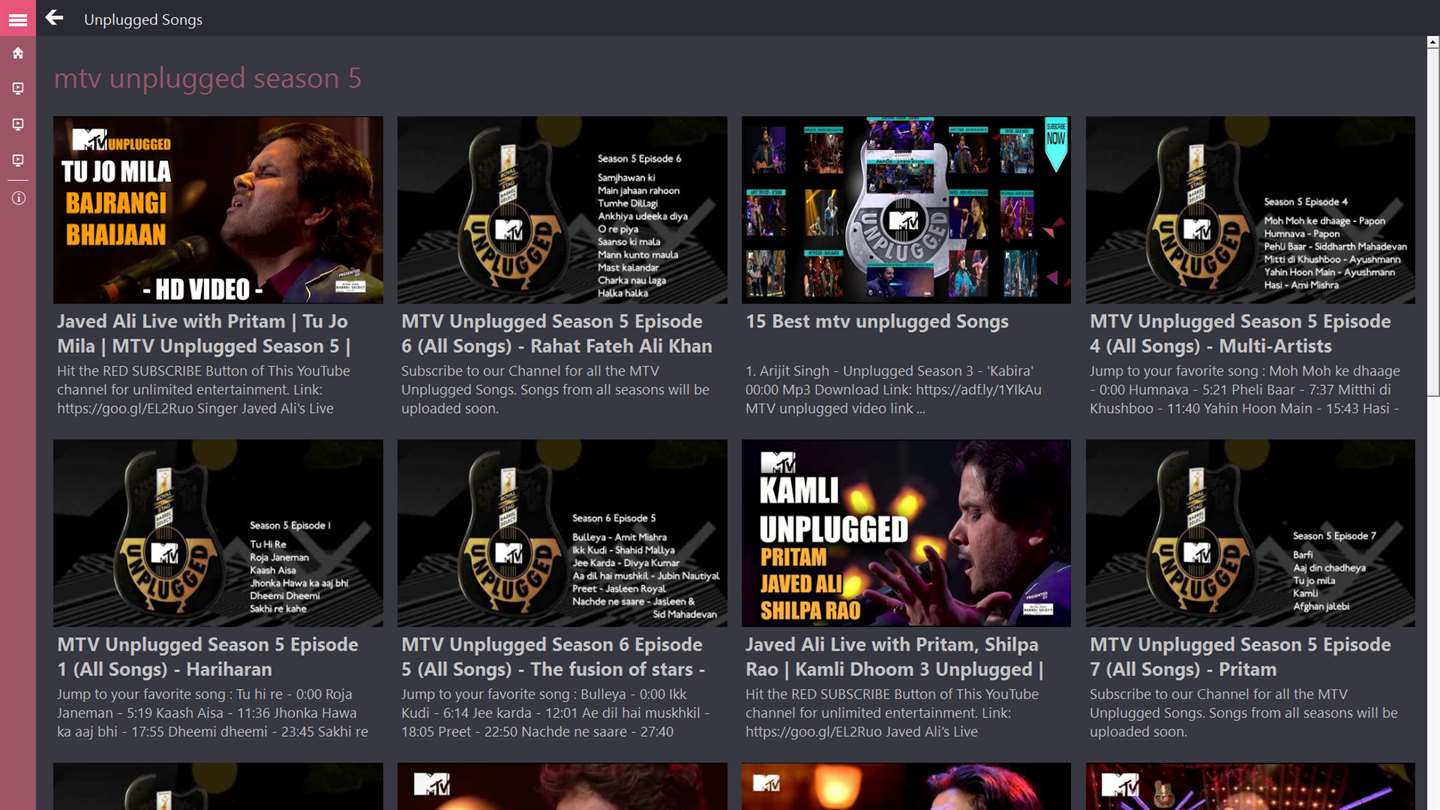Click the description starting '1. Arijit Singh - Unplugged'
The width and height of the screenshot is (1440, 810).
coord(893,390)
